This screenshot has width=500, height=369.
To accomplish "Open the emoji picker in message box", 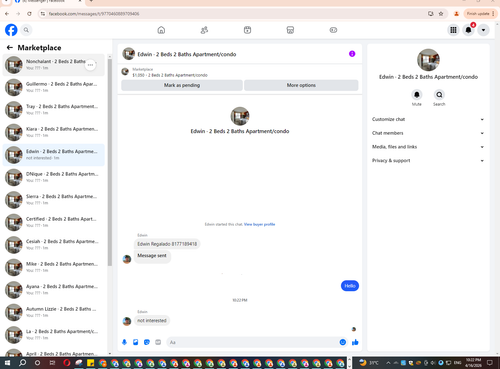I will point(343,342).
